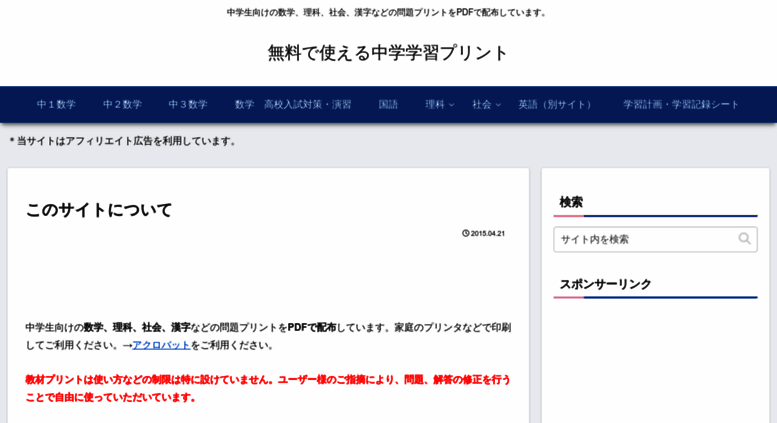Open the 中3数学 menu item
Screen dimensions: 777x423
(188, 105)
